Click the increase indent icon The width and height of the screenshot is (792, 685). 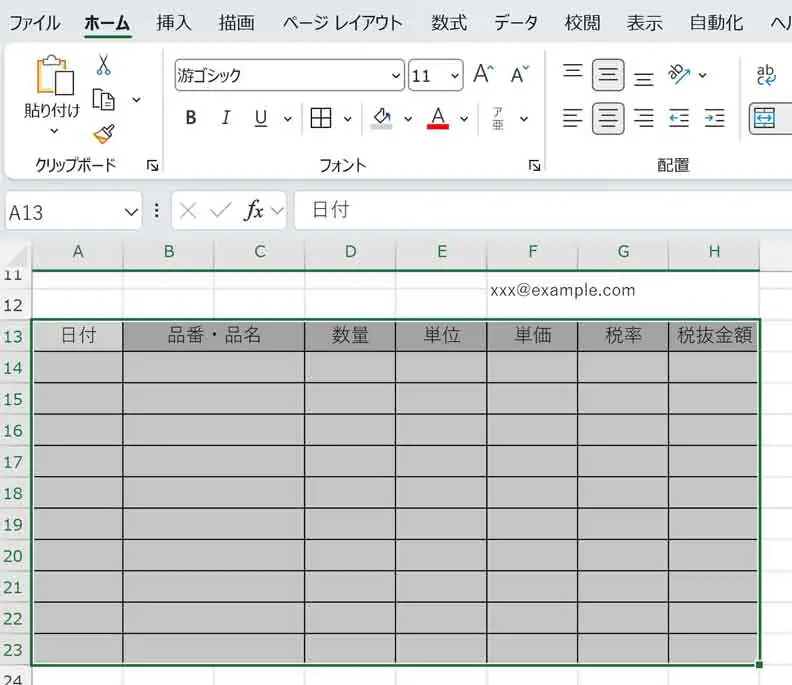[x=714, y=119]
